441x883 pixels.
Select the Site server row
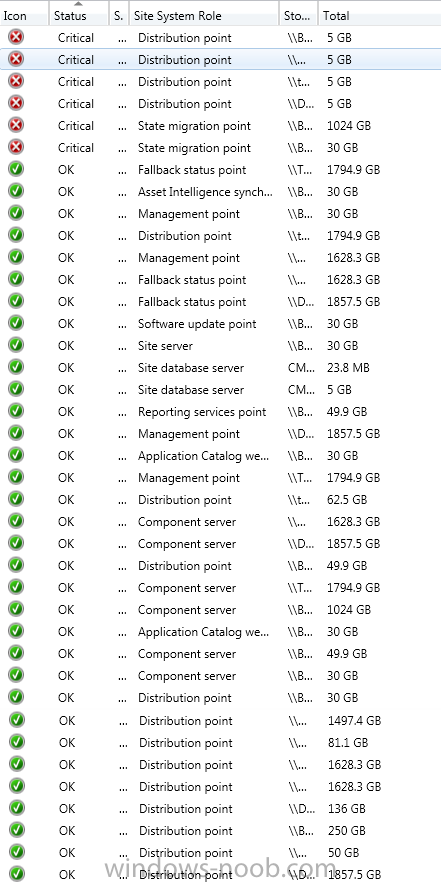(220, 346)
